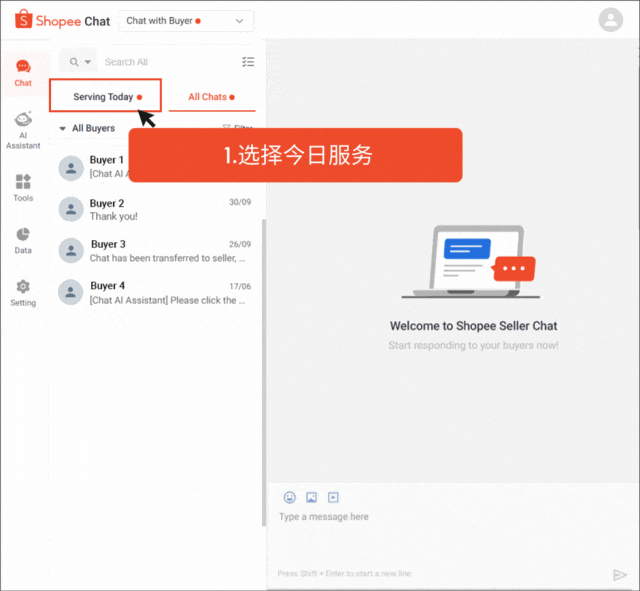Viewport: 640px width, 591px height.
Task: Click the laptop chat illustration
Action: (x=470, y=262)
